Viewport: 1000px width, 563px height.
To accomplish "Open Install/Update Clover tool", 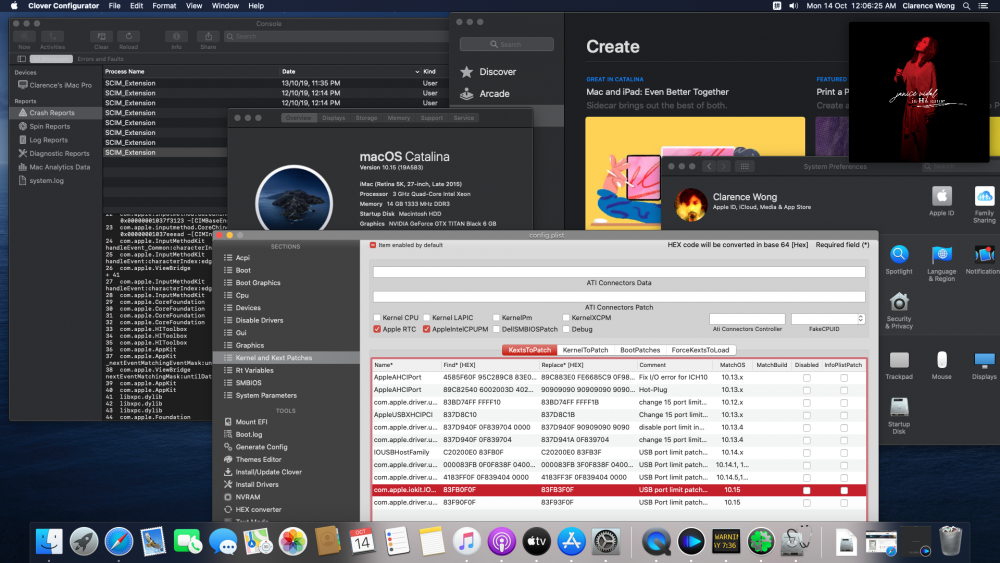I will 268,472.
